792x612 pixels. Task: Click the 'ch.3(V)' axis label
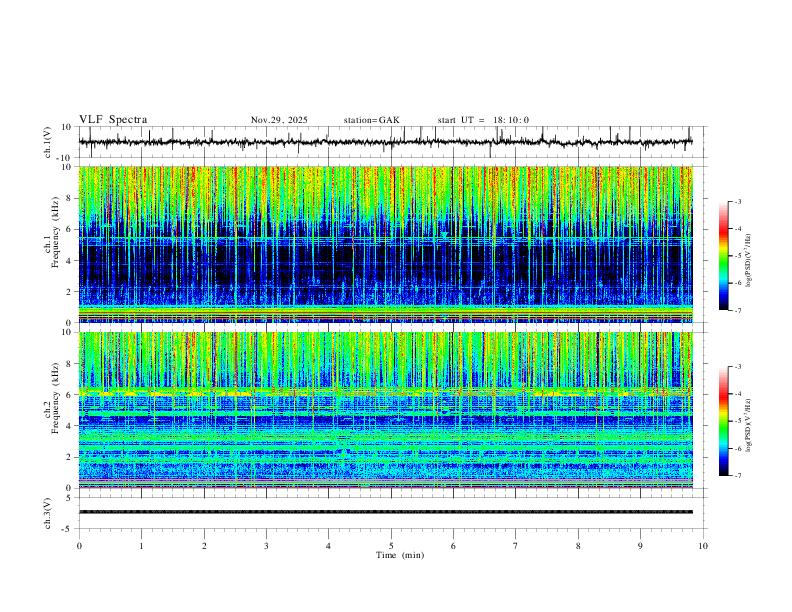48,514
